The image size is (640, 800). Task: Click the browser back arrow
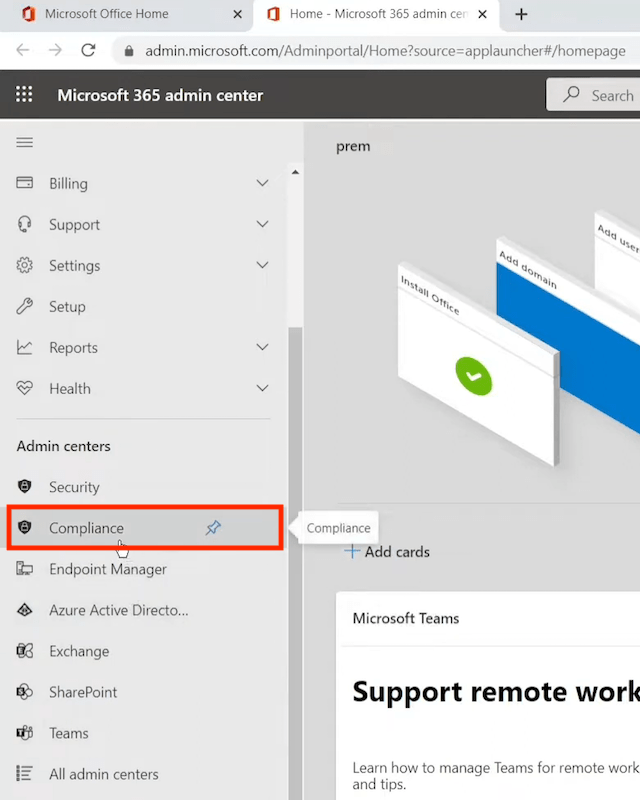pyautogui.click(x=23, y=50)
